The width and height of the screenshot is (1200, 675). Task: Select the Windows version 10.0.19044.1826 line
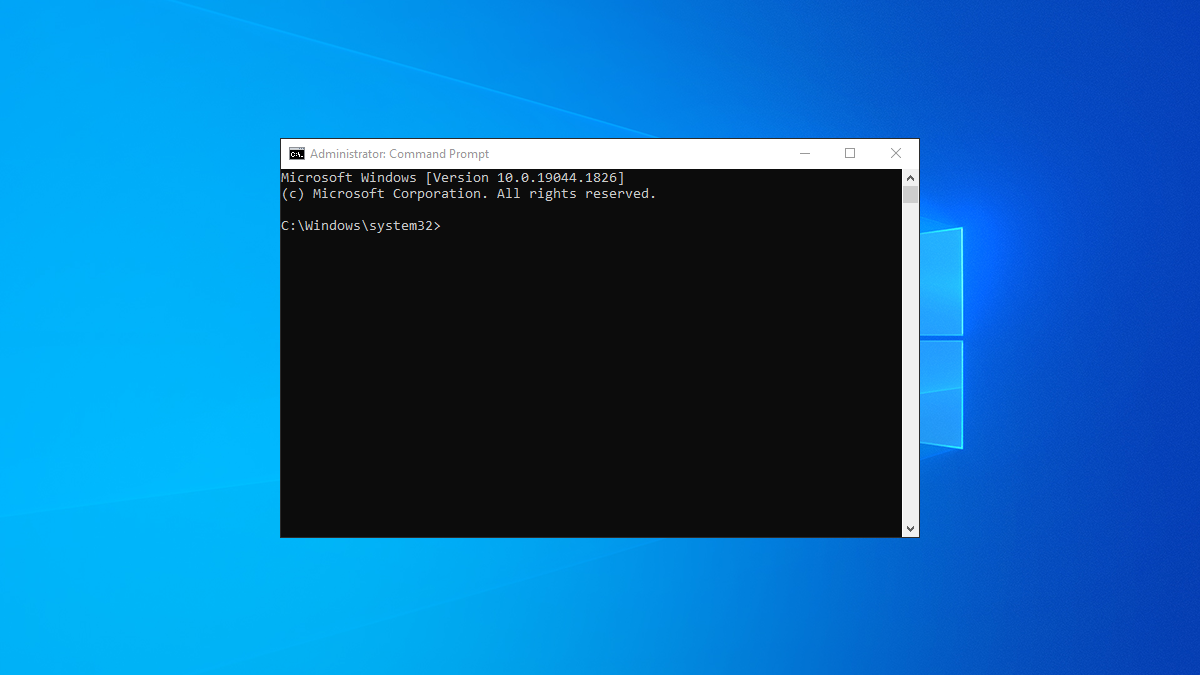click(452, 177)
